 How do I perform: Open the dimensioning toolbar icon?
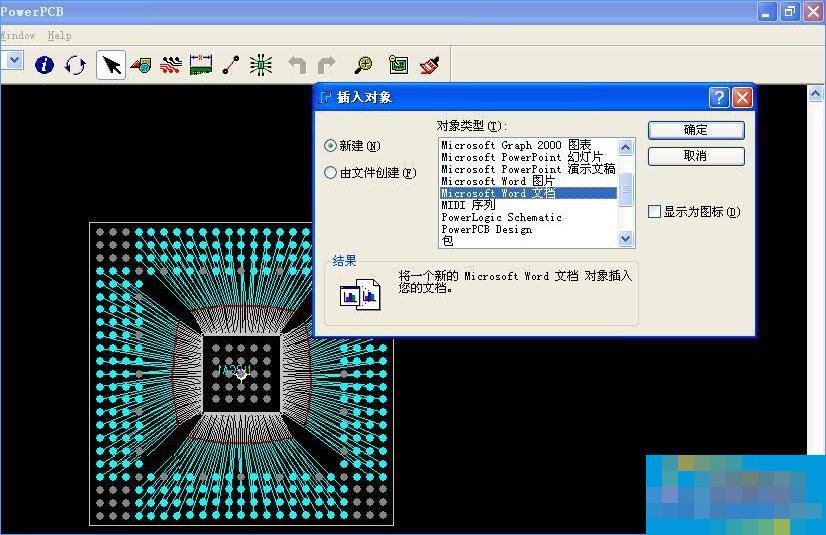[x=201, y=65]
